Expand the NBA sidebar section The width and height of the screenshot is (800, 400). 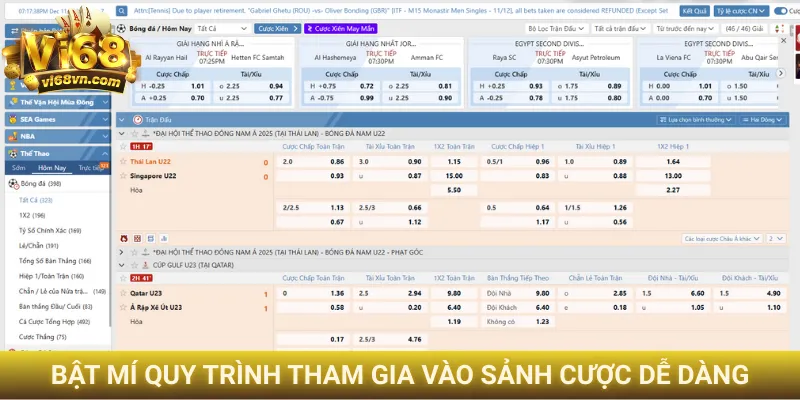[105, 136]
